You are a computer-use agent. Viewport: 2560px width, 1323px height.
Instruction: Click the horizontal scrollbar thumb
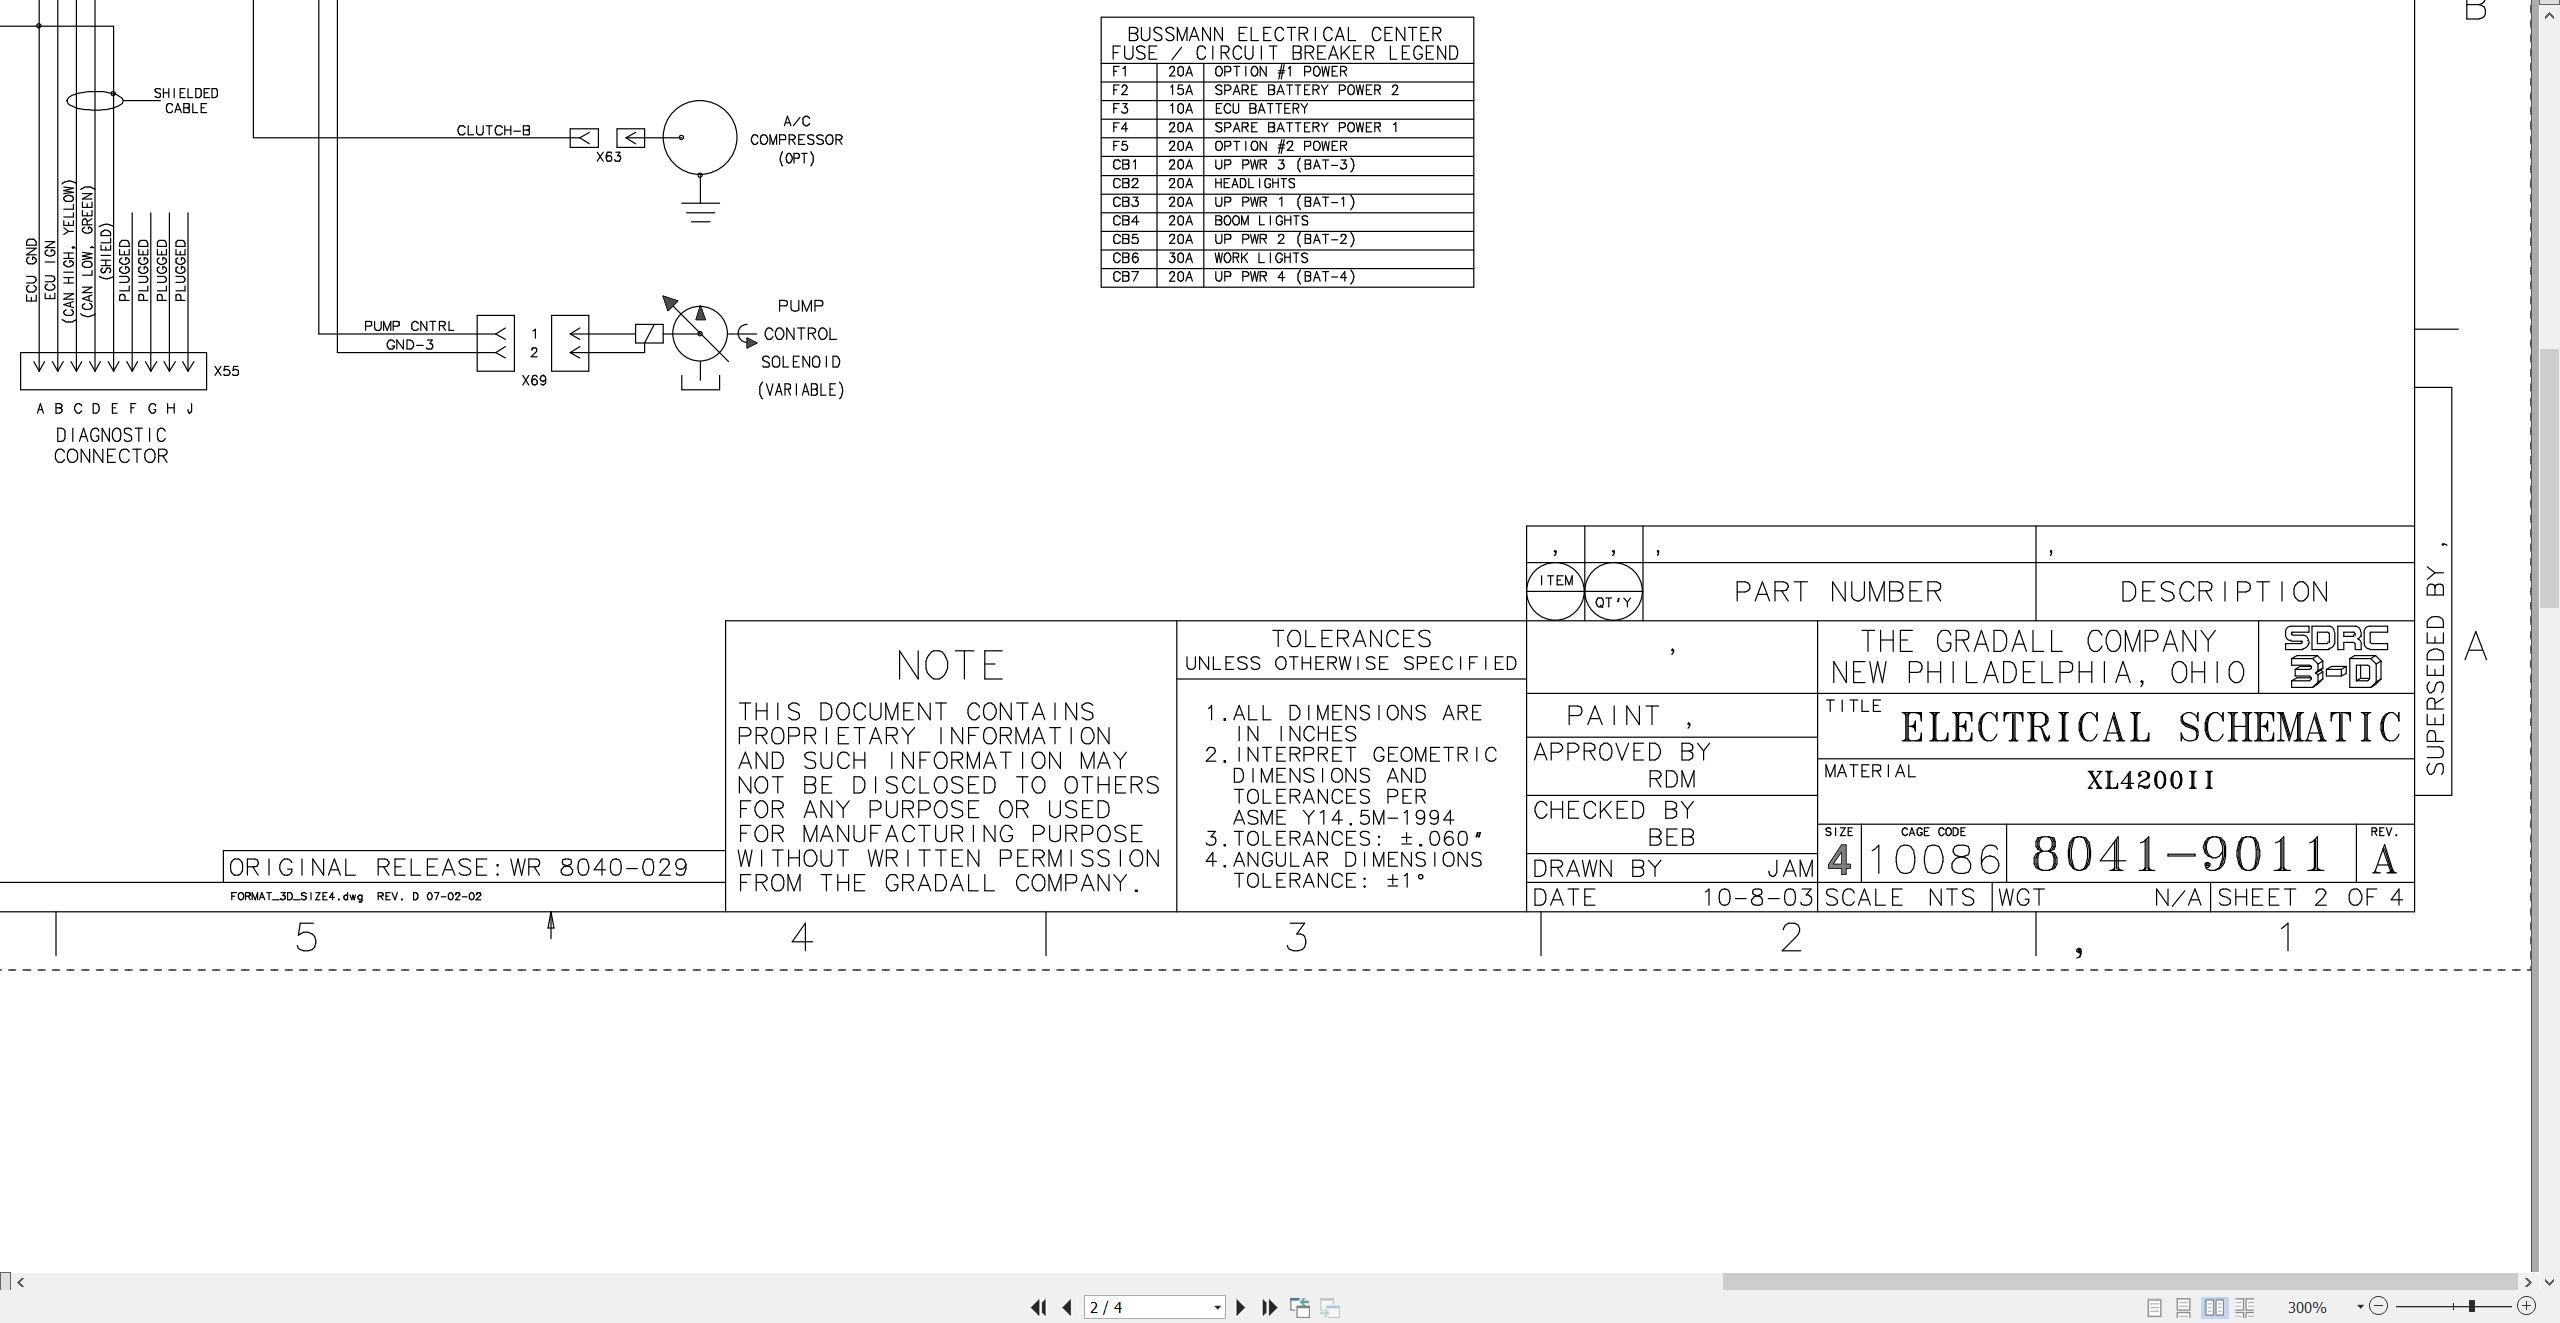[2120, 1281]
